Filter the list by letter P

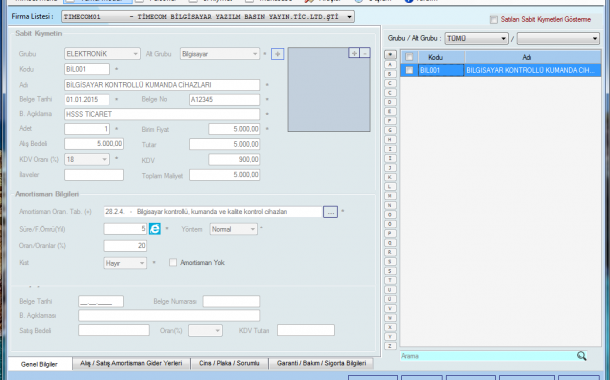pos(390,233)
